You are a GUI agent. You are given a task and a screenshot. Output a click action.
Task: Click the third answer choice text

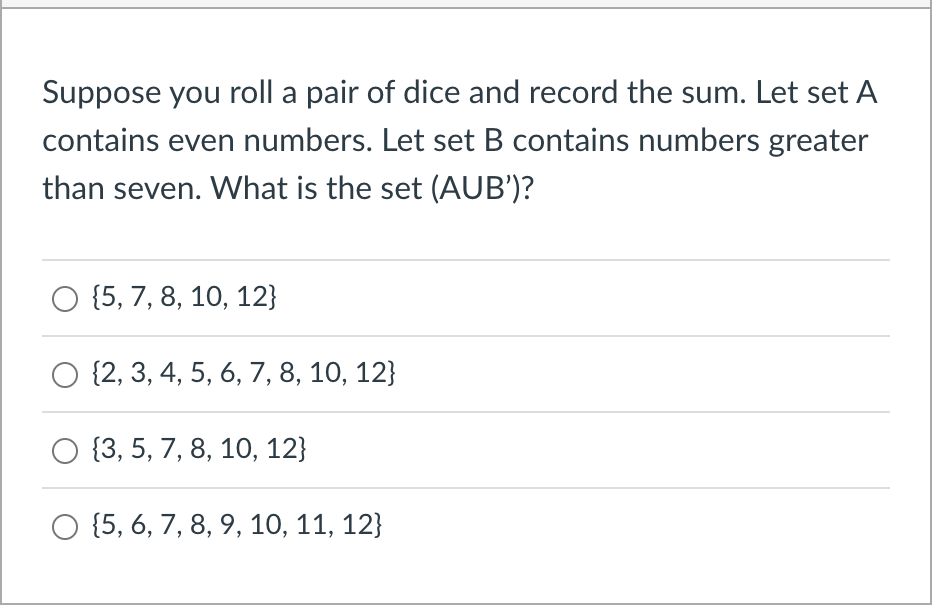click(x=198, y=451)
